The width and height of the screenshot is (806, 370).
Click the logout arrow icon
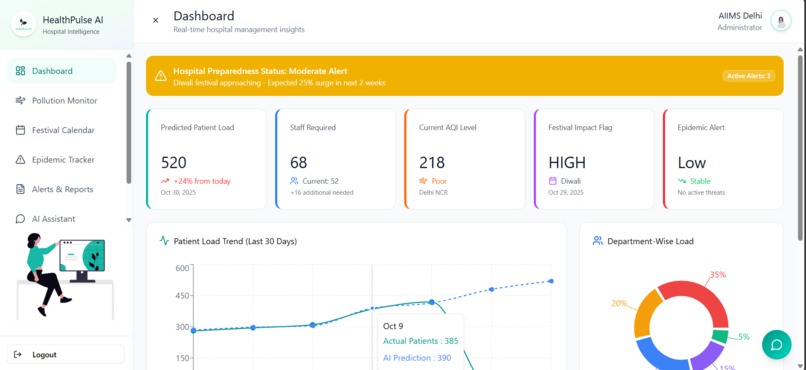pos(18,354)
